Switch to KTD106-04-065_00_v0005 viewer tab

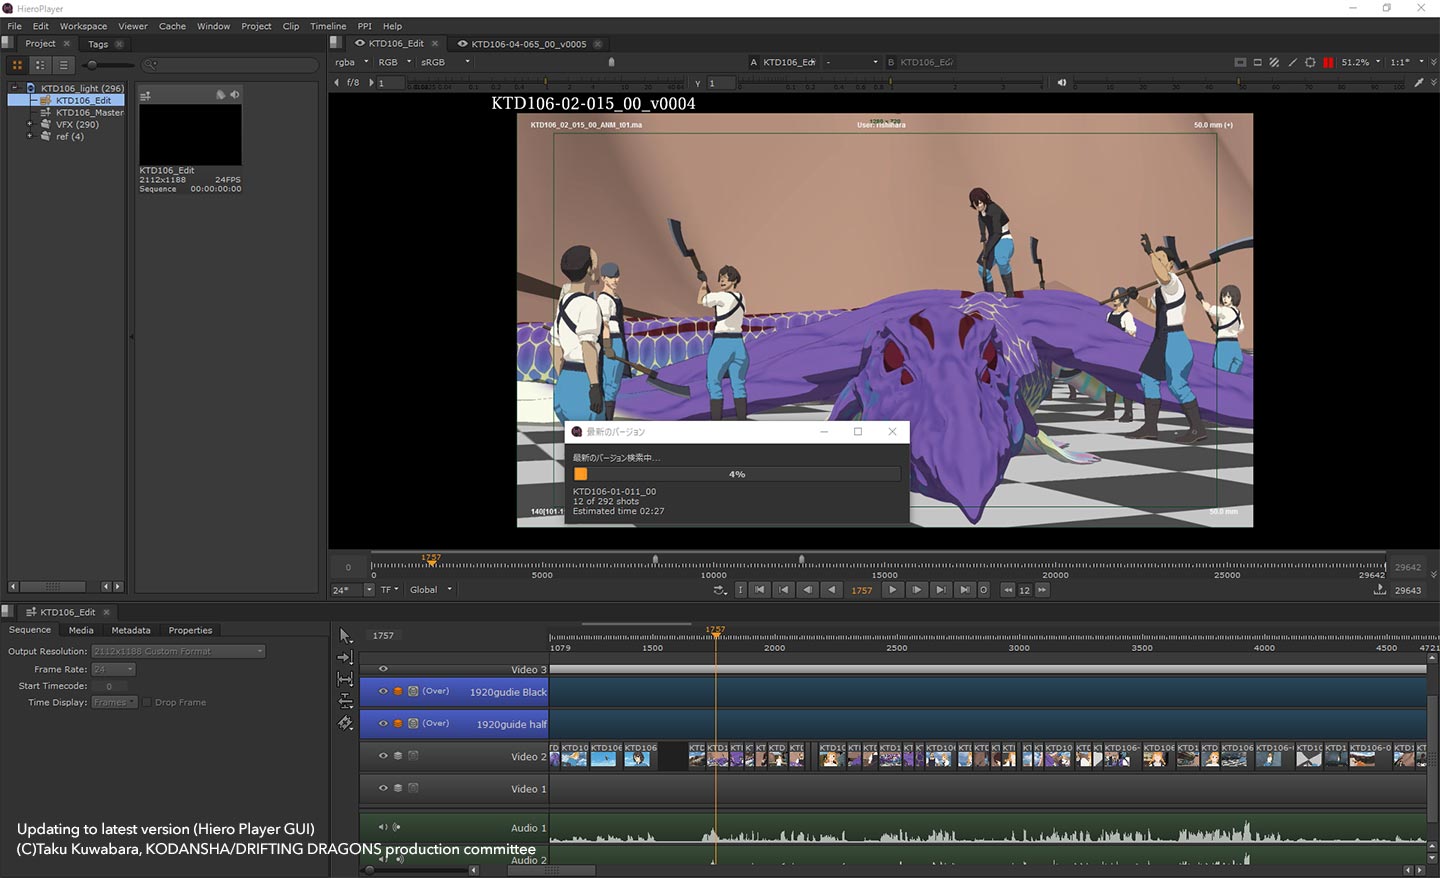(x=529, y=44)
